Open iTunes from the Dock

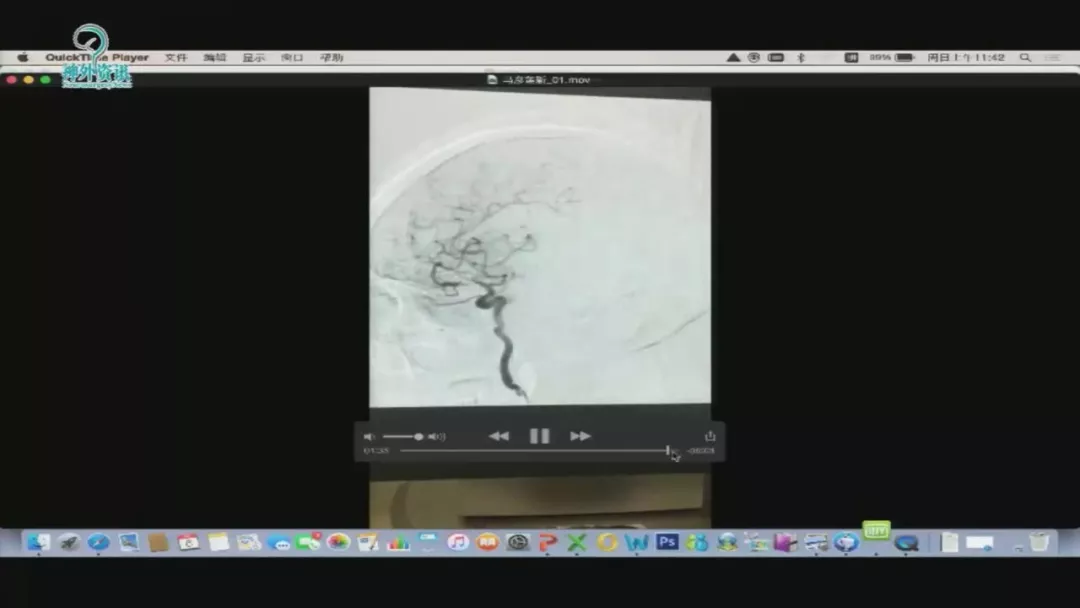(458, 543)
